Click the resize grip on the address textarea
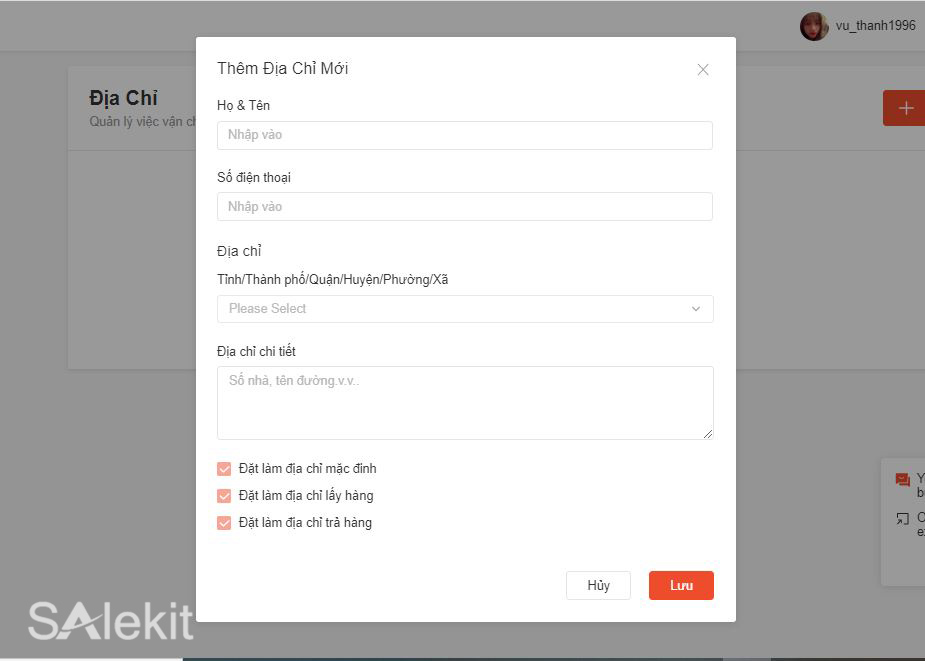 click(708, 433)
